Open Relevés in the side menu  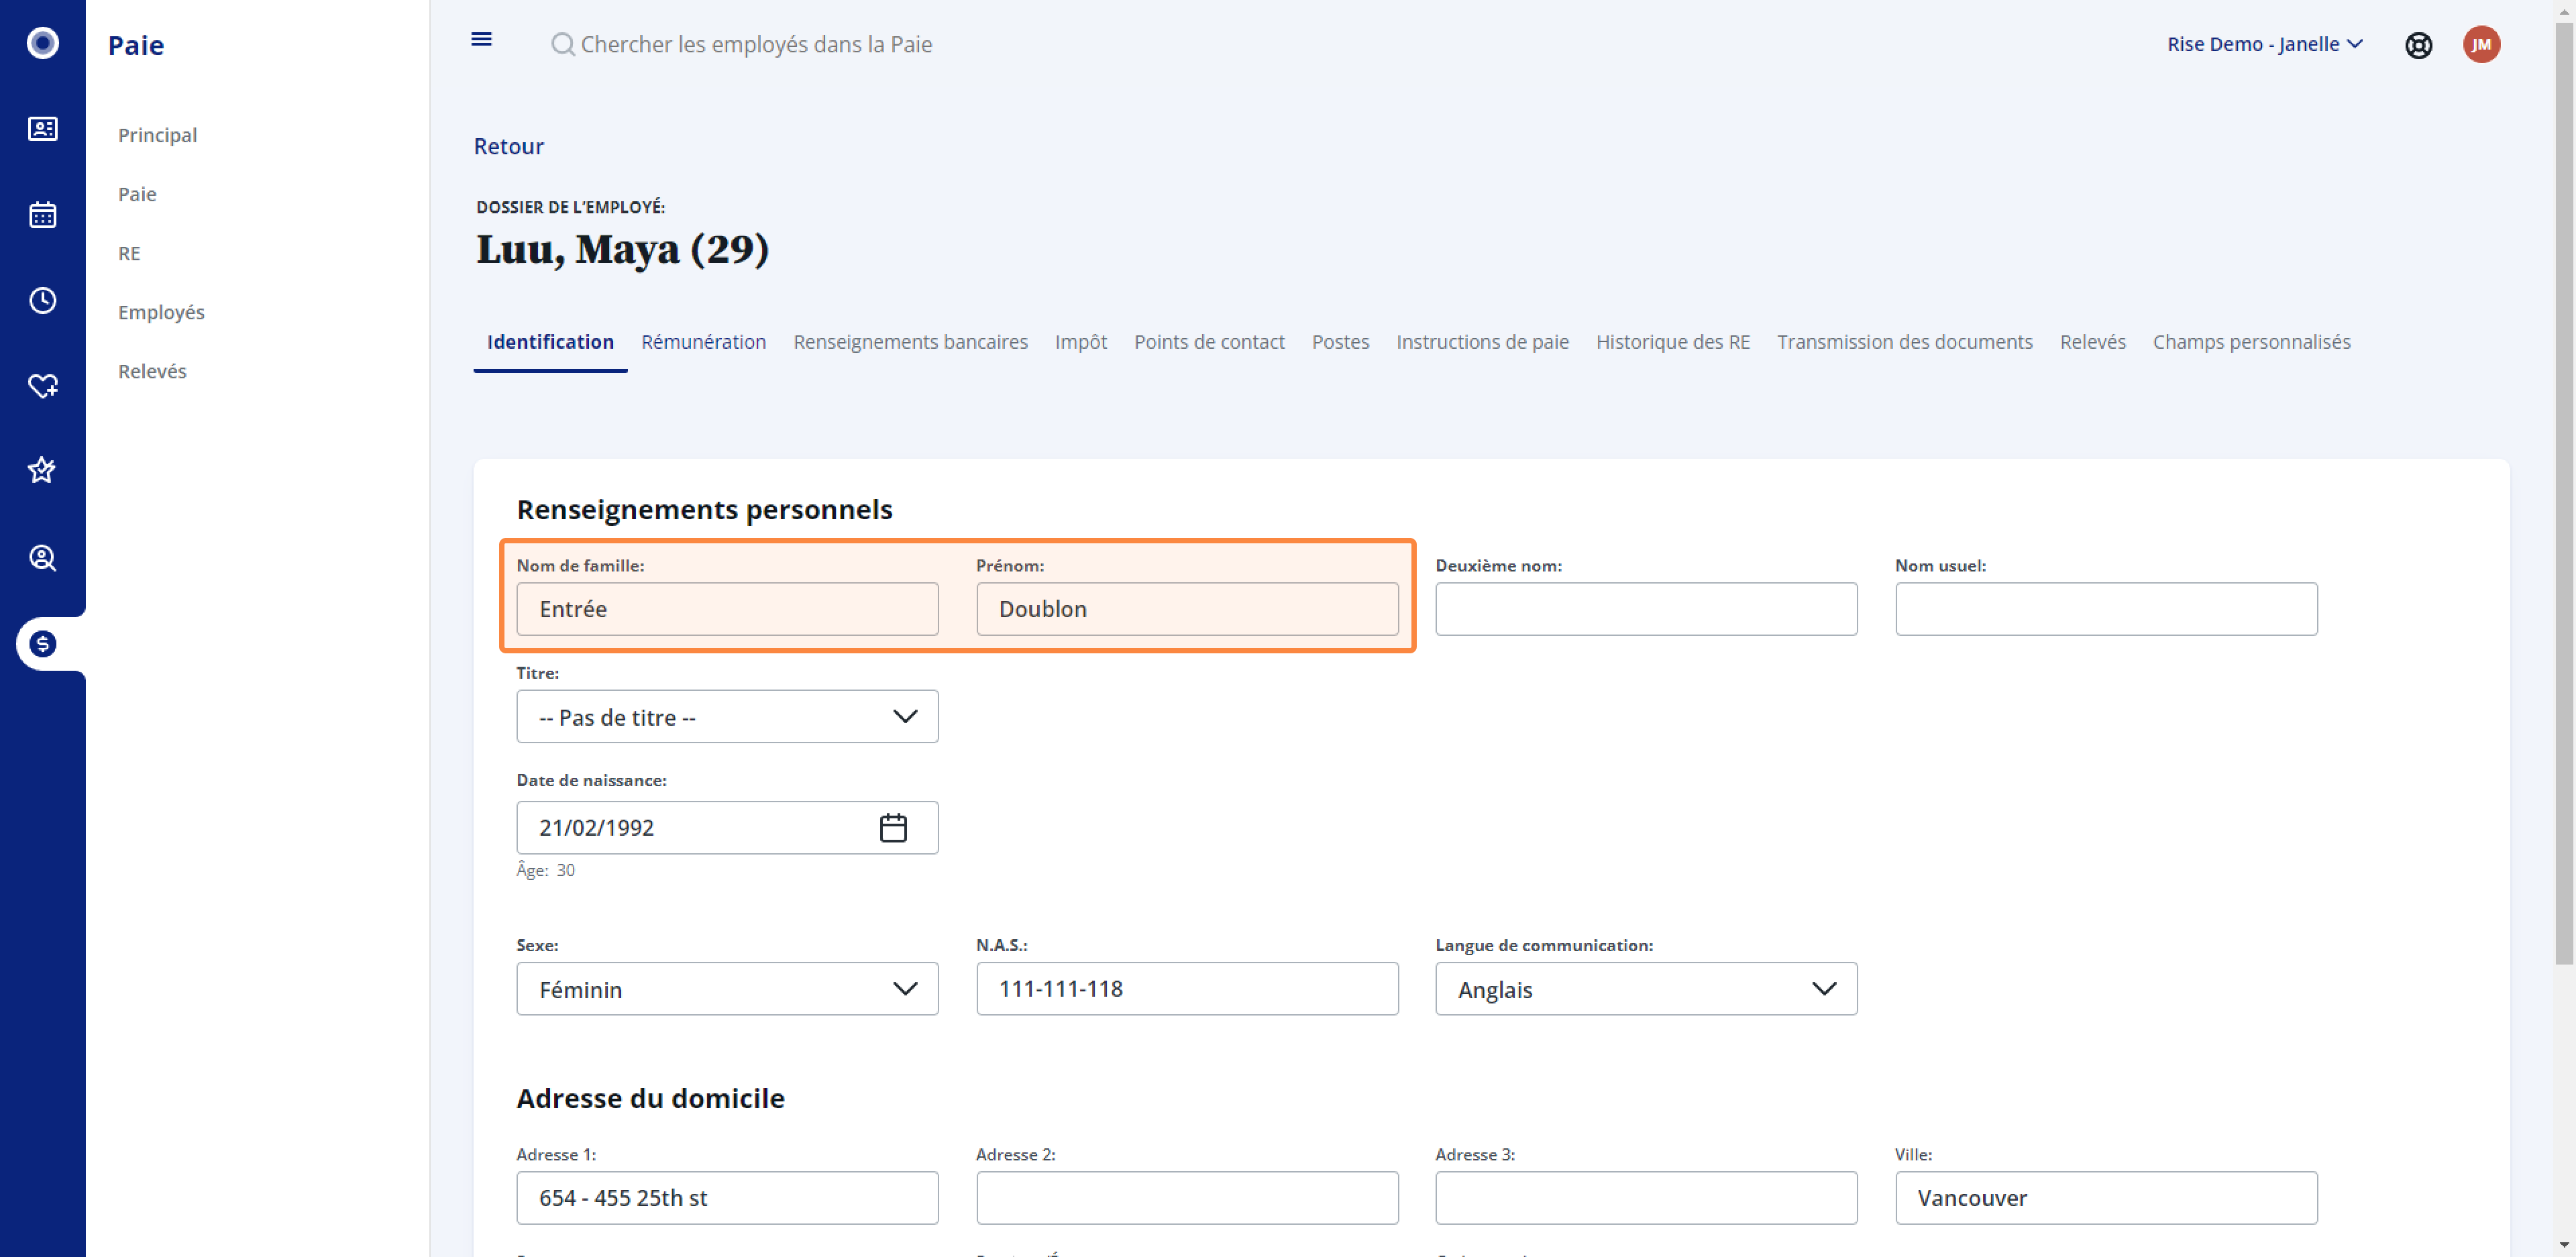(x=152, y=371)
